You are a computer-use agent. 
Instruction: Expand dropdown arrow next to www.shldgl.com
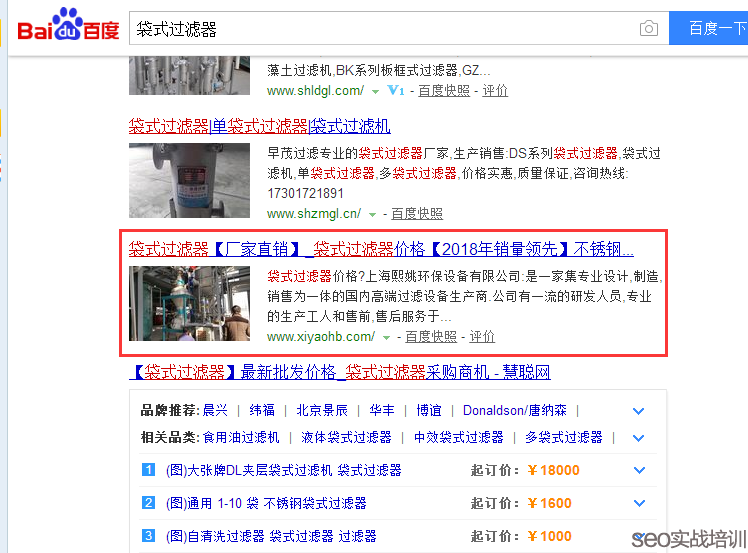click(375, 91)
